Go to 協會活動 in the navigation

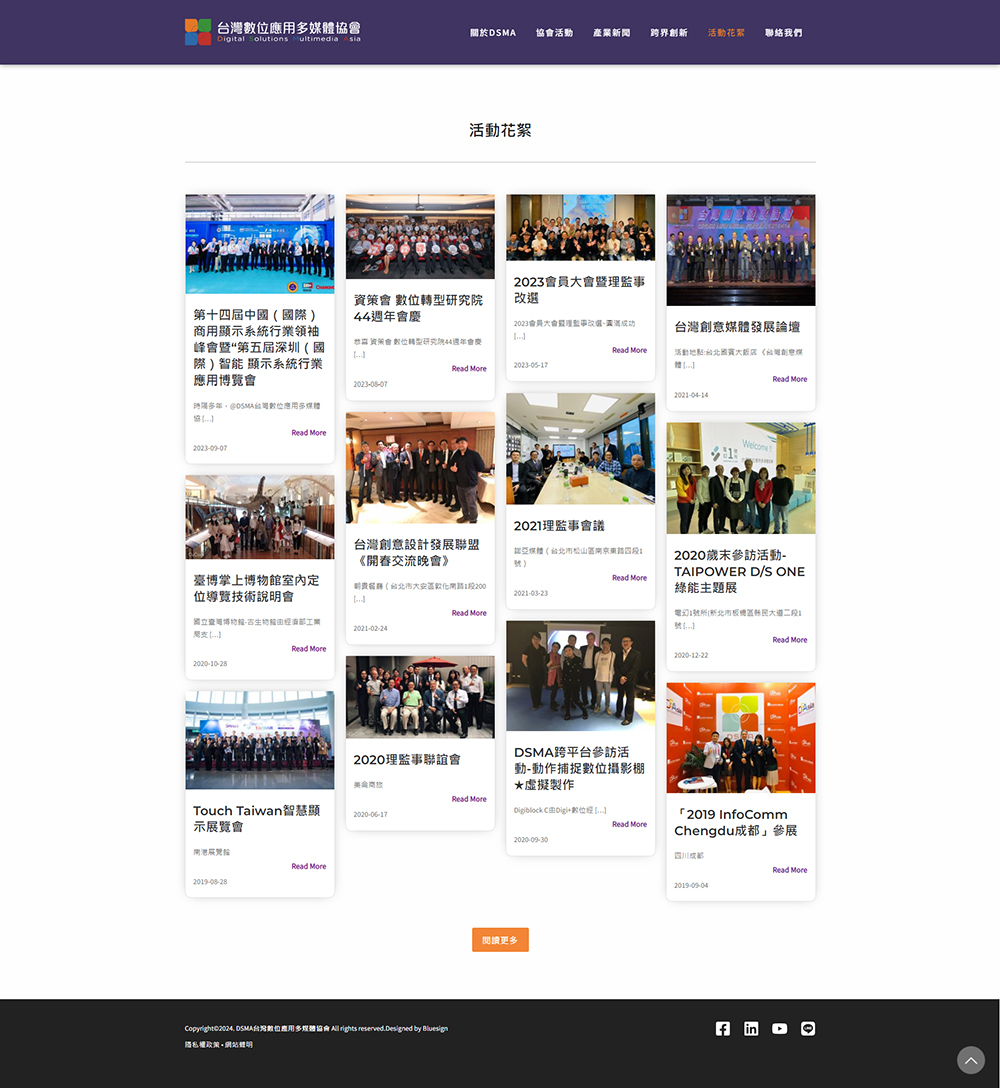click(x=554, y=33)
